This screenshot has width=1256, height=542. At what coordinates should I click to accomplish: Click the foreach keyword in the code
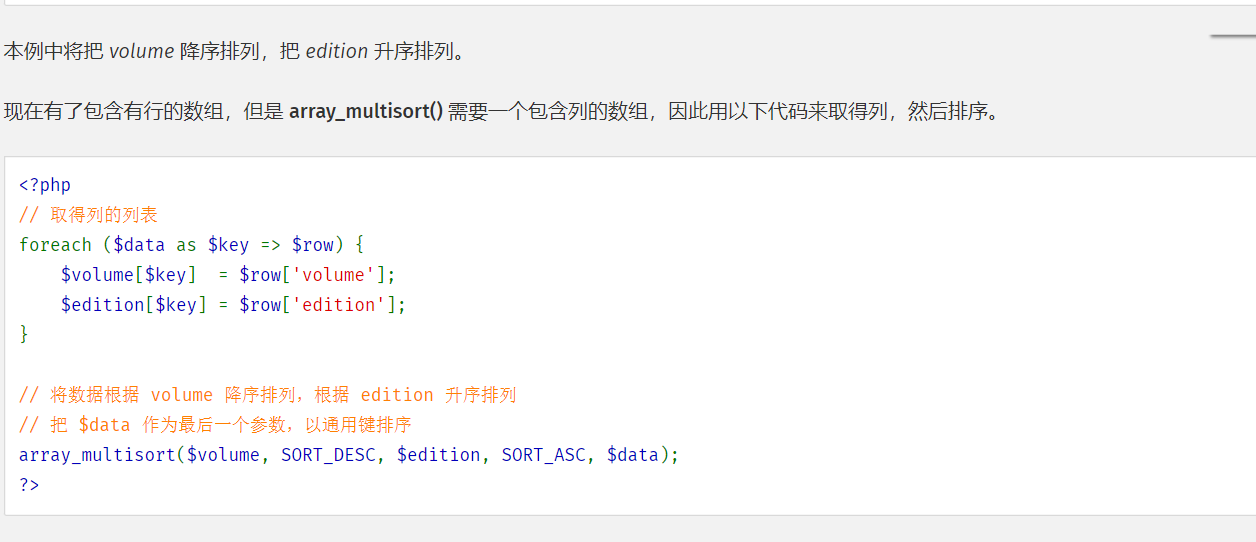pyautogui.click(x=55, y=245)
